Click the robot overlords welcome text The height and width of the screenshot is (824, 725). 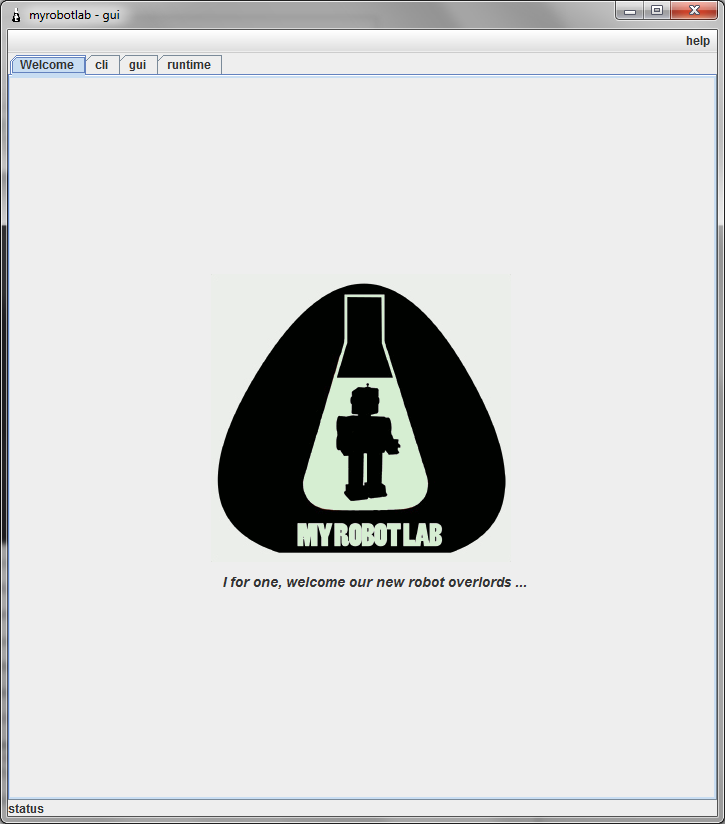click(375, 582)
